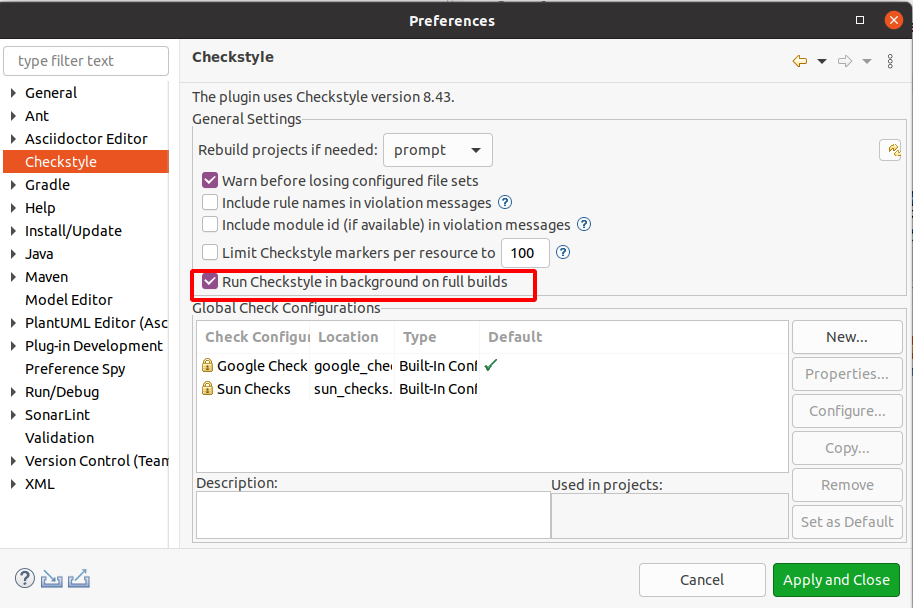Click the forward navigation arrow icon
The height and width of the screenshot is (608, 913).
[845, 61]
